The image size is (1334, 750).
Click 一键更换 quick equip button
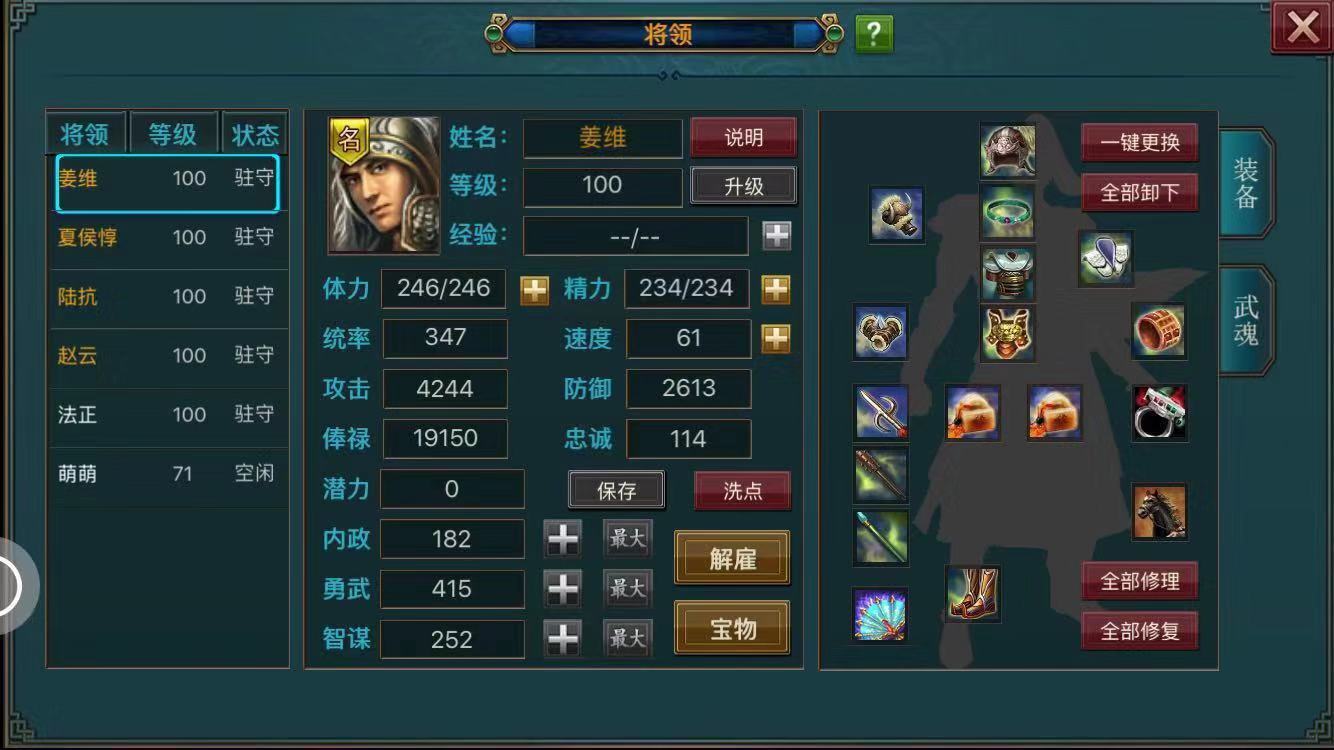point(1140,142)
